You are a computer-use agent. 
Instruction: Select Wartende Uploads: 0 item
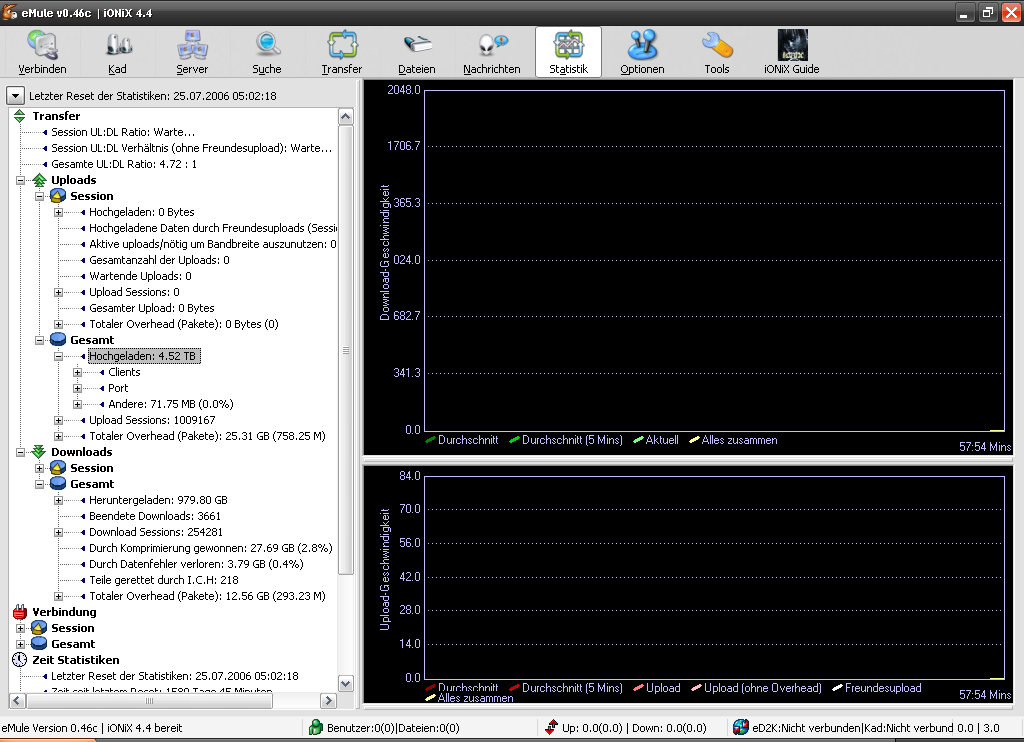tap(140, 276)
